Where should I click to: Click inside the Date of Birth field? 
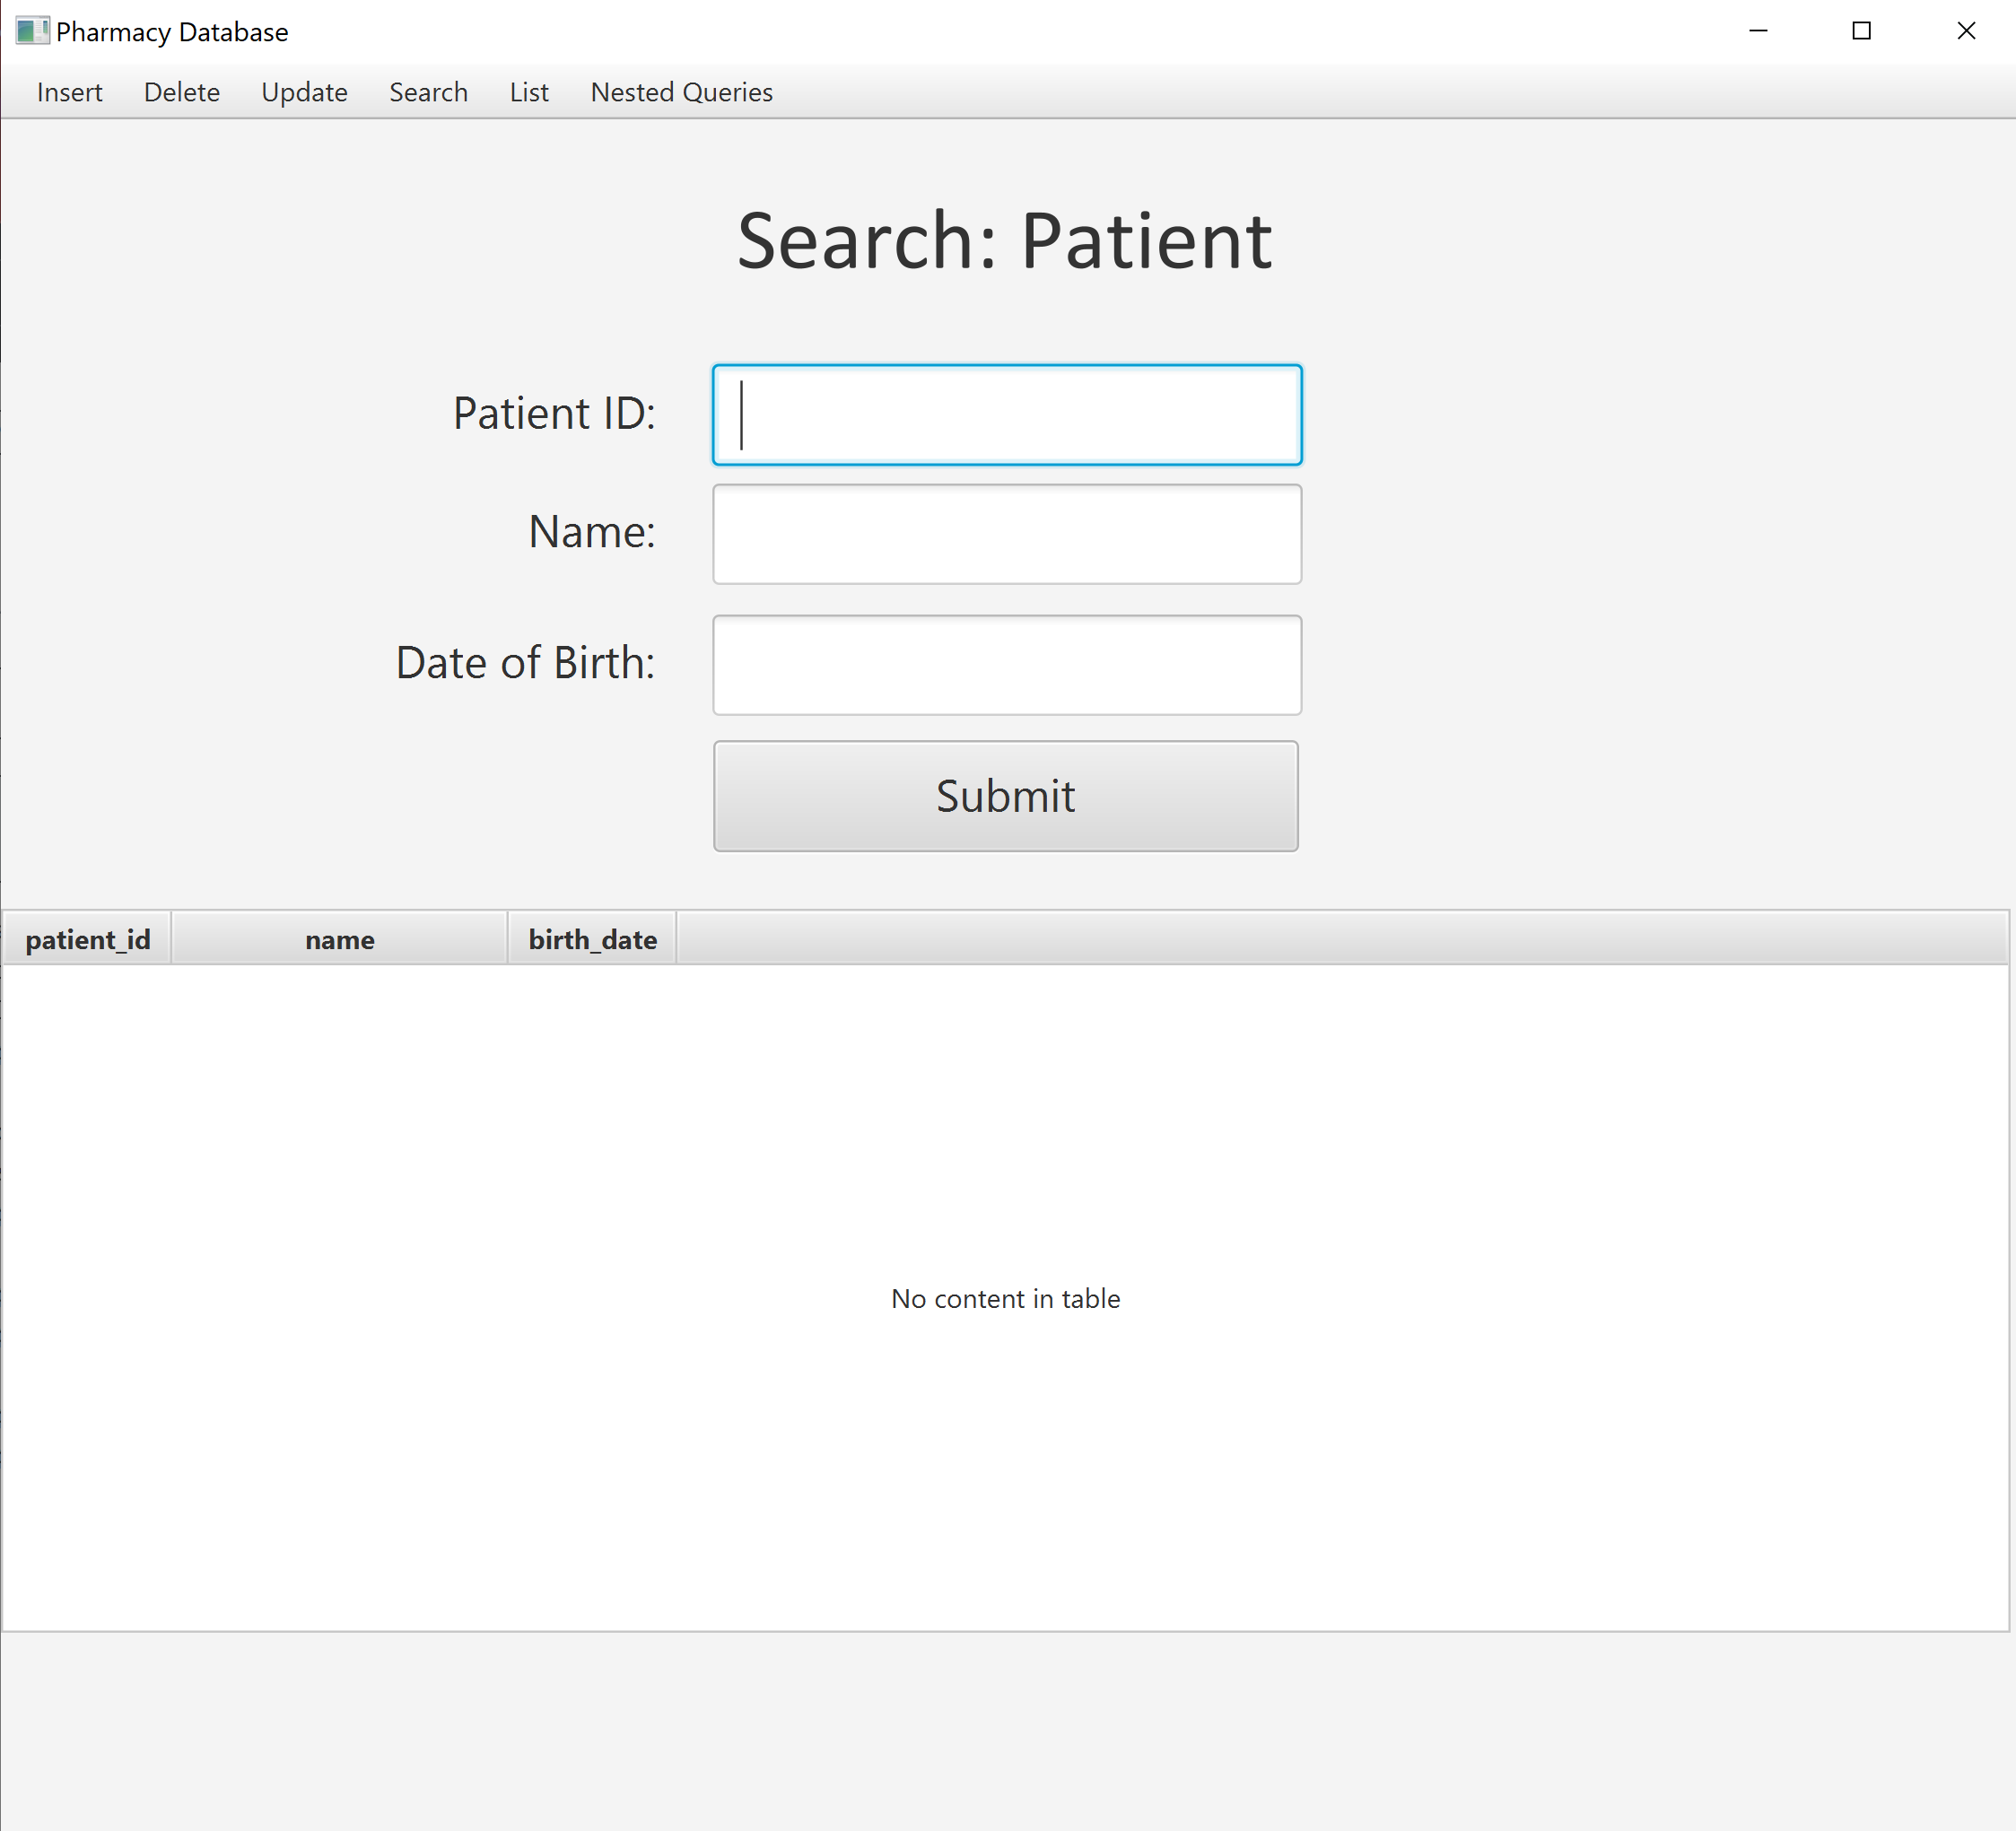pos(1005,665)
